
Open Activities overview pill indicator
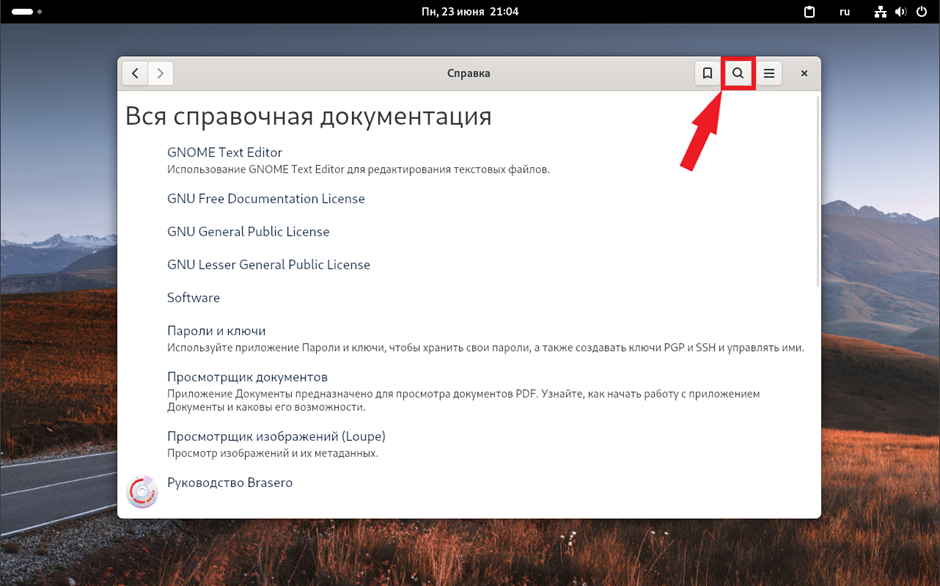tap(22, 12)
